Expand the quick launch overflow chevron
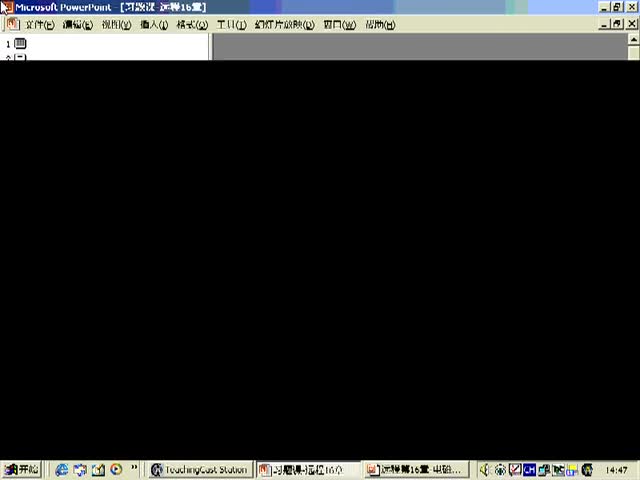This screenshot has height=480, width=640. click(134, 468)
